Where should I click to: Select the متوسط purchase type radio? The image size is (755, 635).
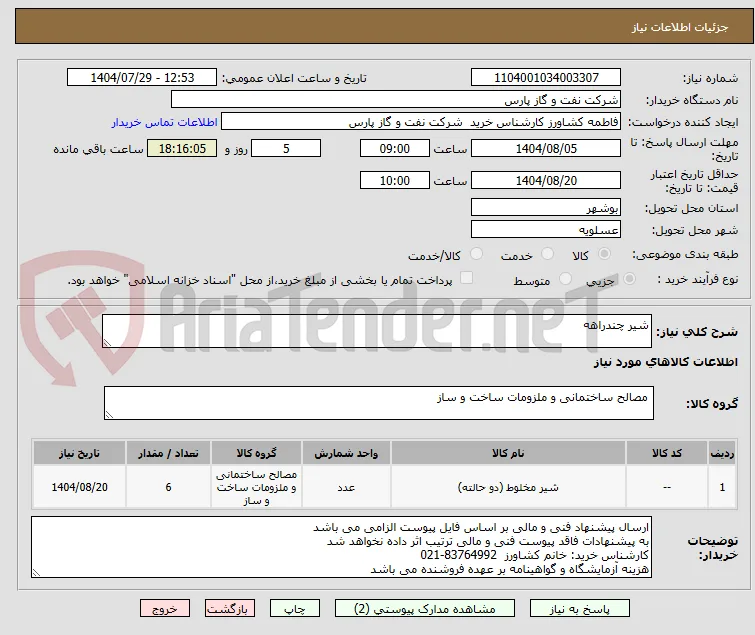click(565, 279)
